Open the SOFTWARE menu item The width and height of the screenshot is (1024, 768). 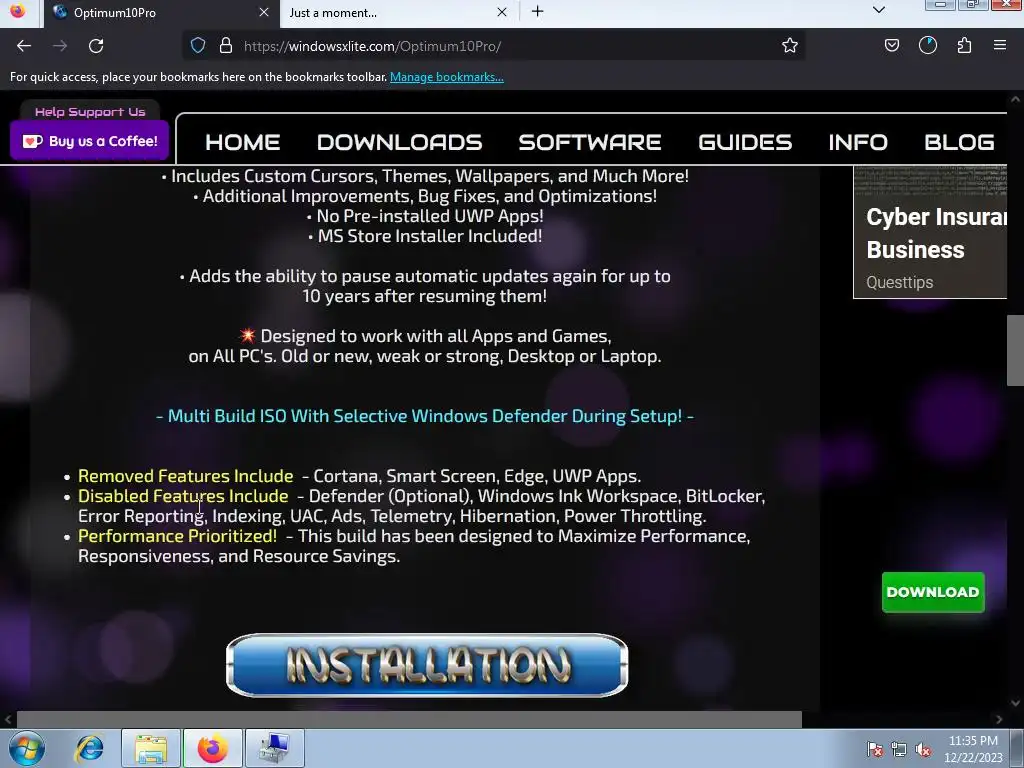coord(590,142)
